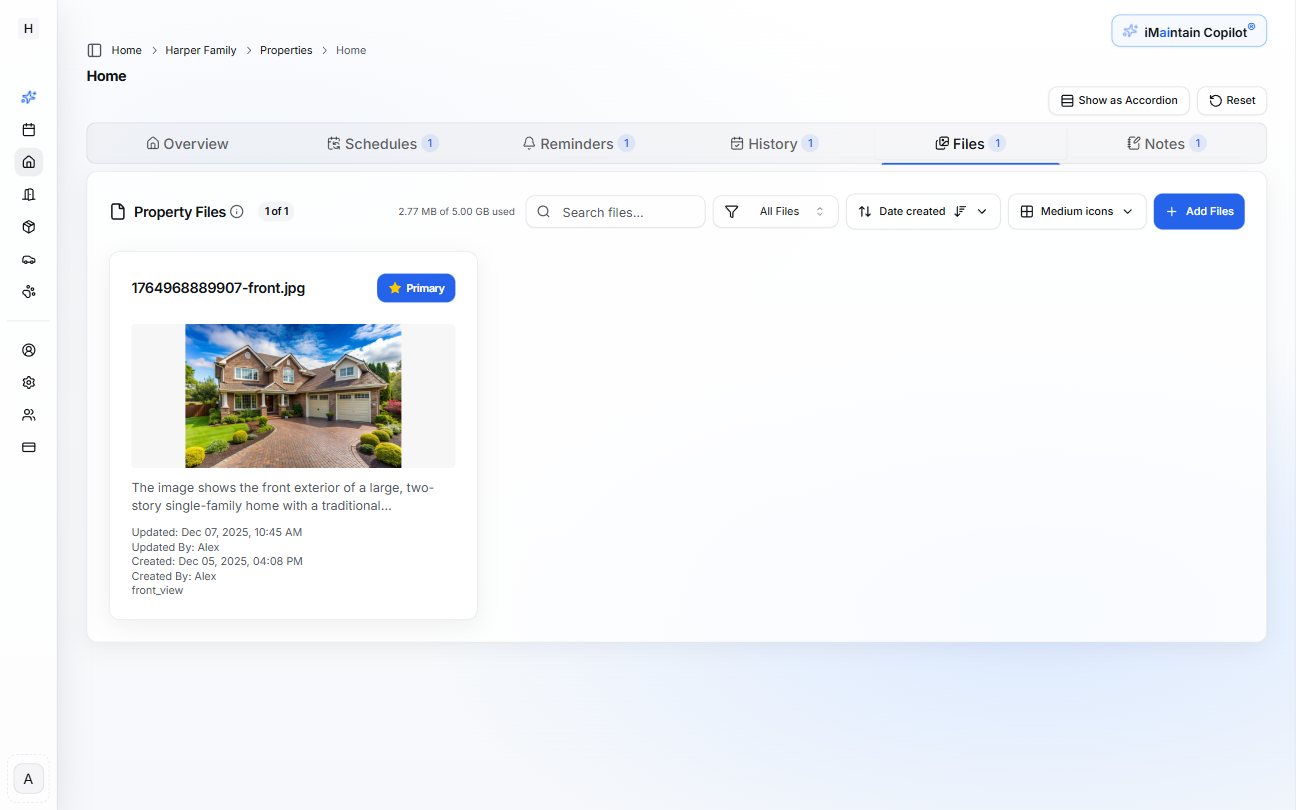Click the sparkle Copilot icon in sidebar
The width and height of the screenshot is (1296, 810).
29,97
